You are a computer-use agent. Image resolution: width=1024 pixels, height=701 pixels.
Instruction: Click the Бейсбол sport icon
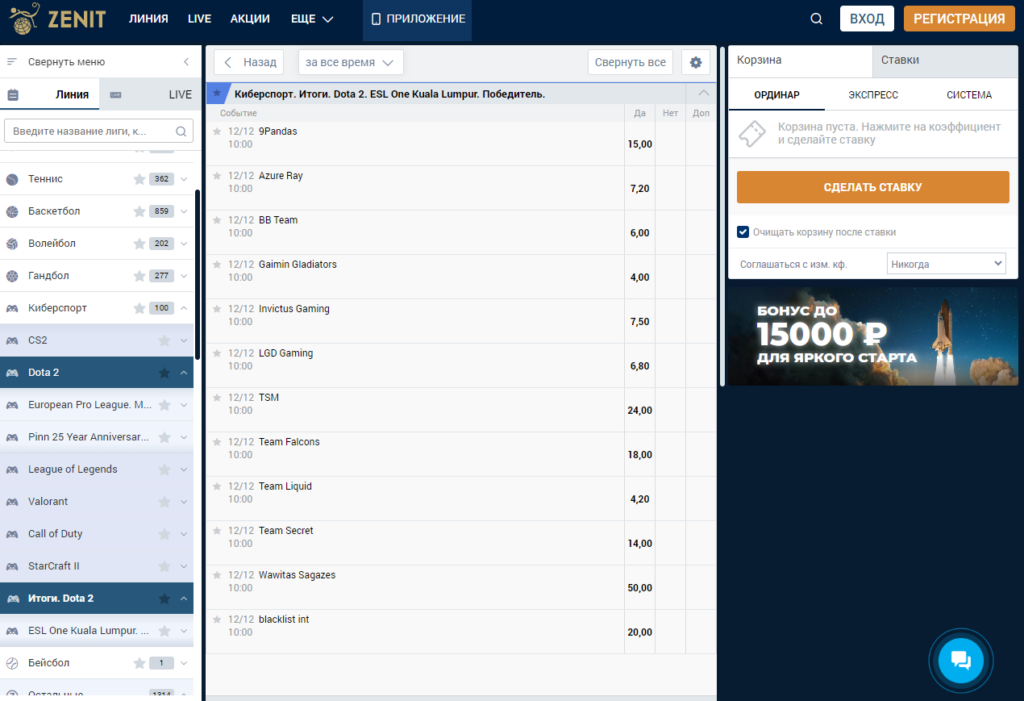[x=12, y=663]
